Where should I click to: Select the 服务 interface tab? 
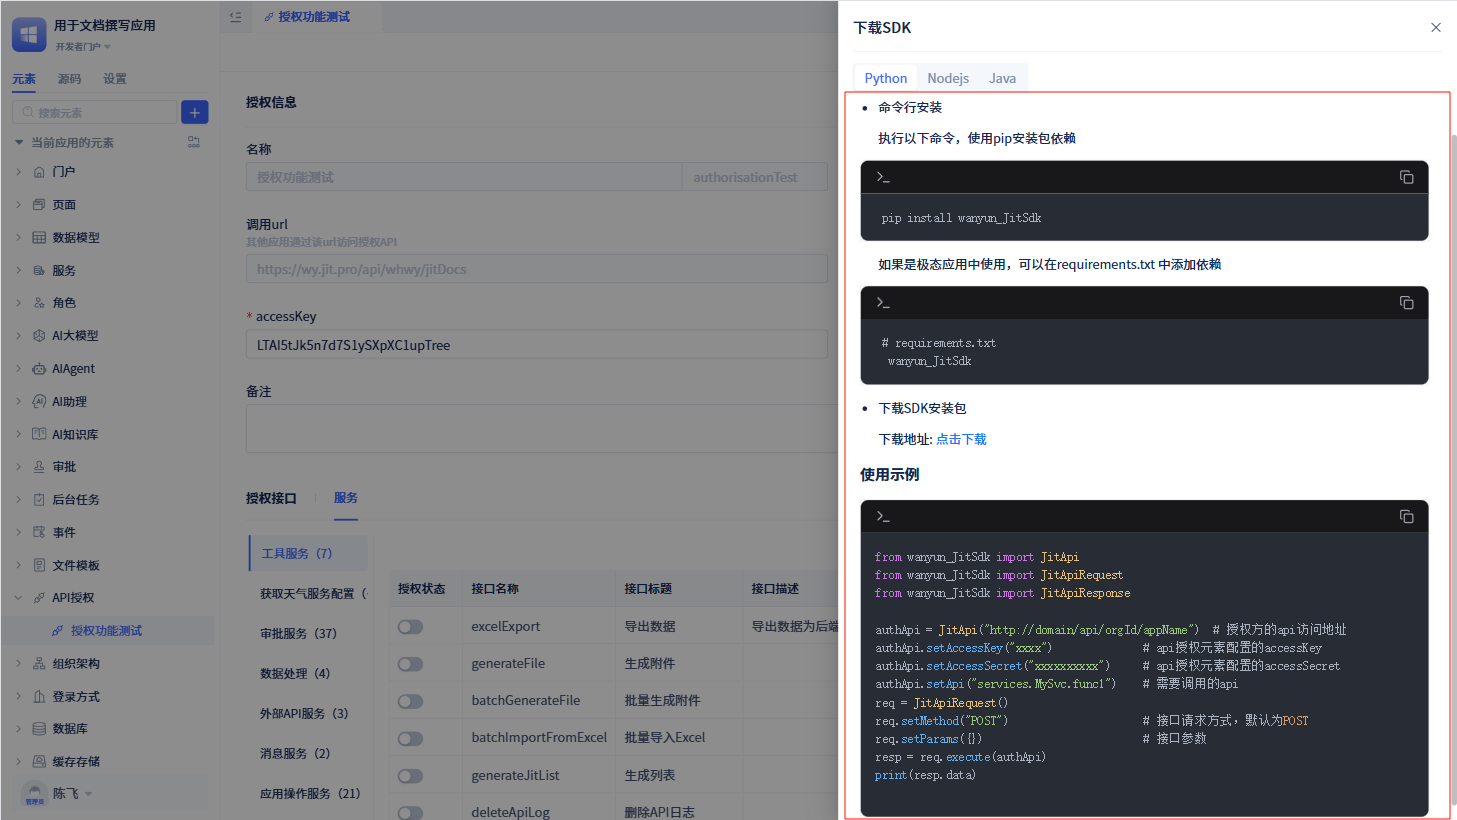tap(346, 498)
